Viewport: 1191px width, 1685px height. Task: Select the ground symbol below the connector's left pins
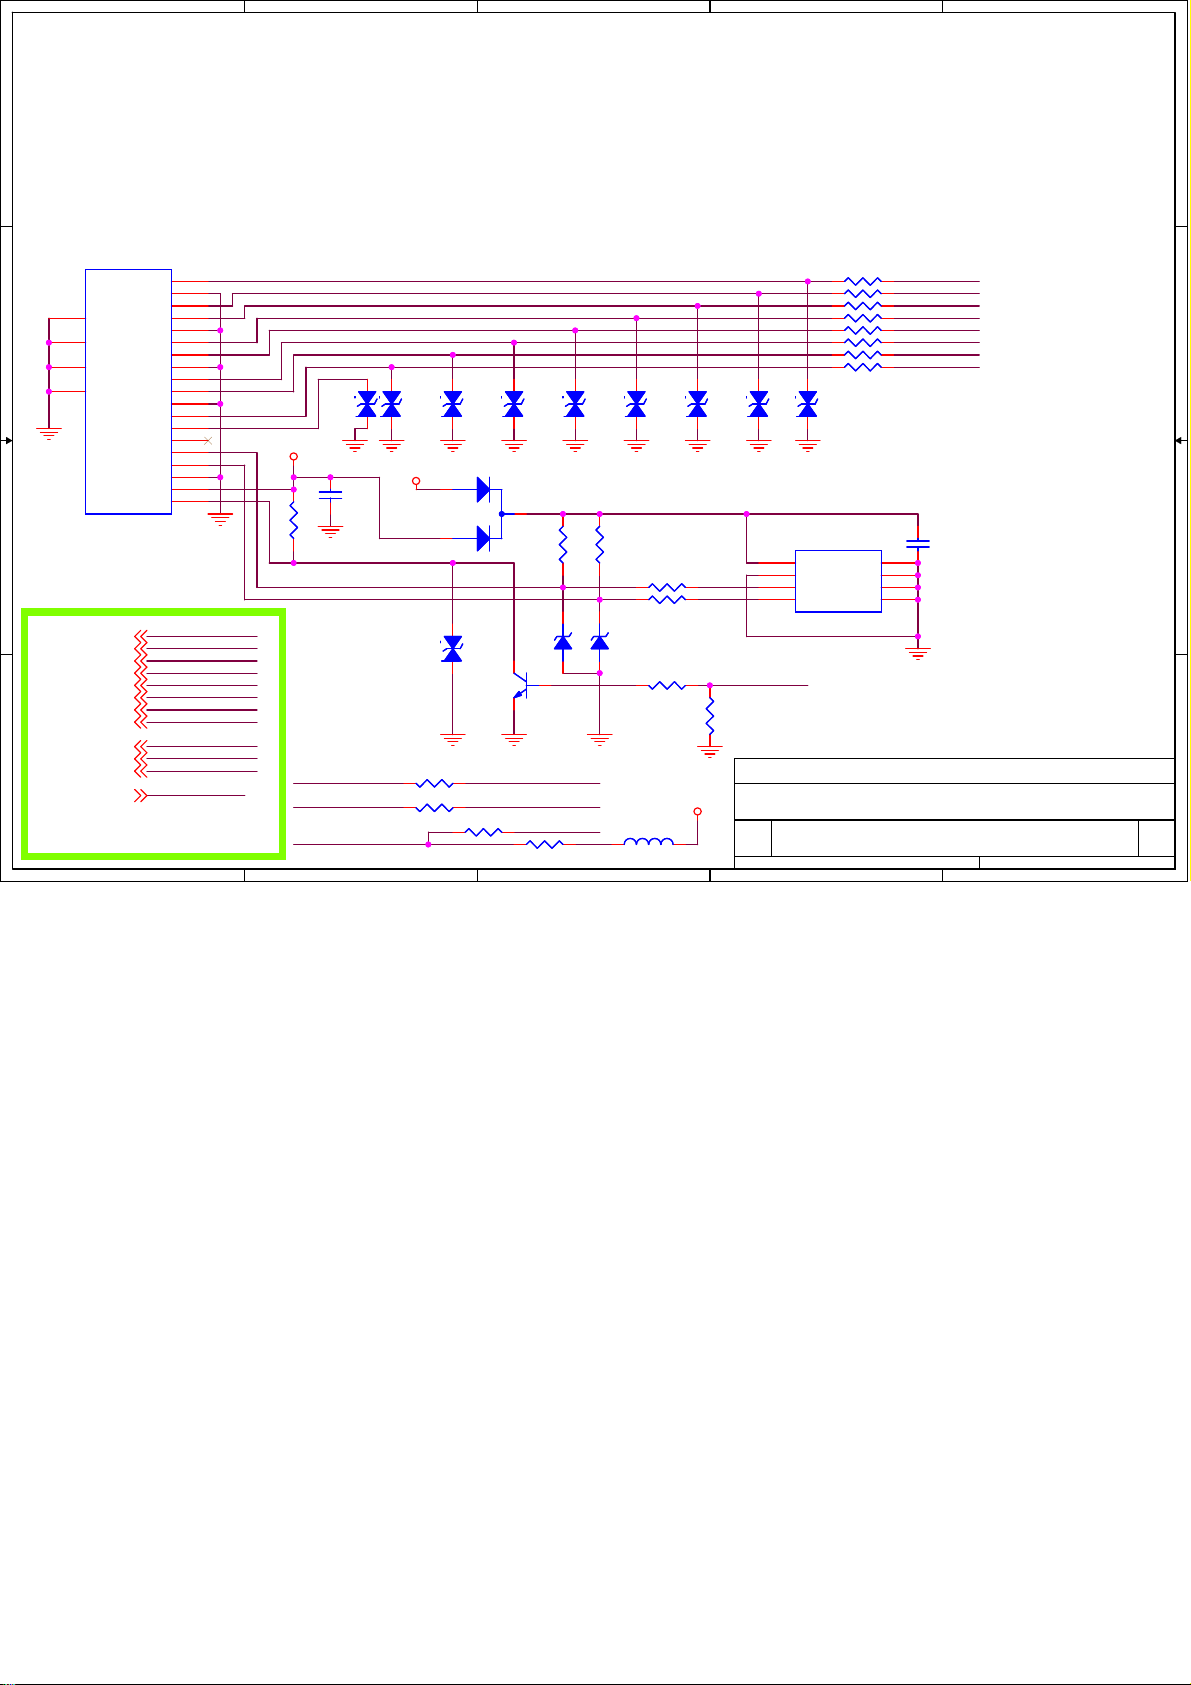click(48, 434)
